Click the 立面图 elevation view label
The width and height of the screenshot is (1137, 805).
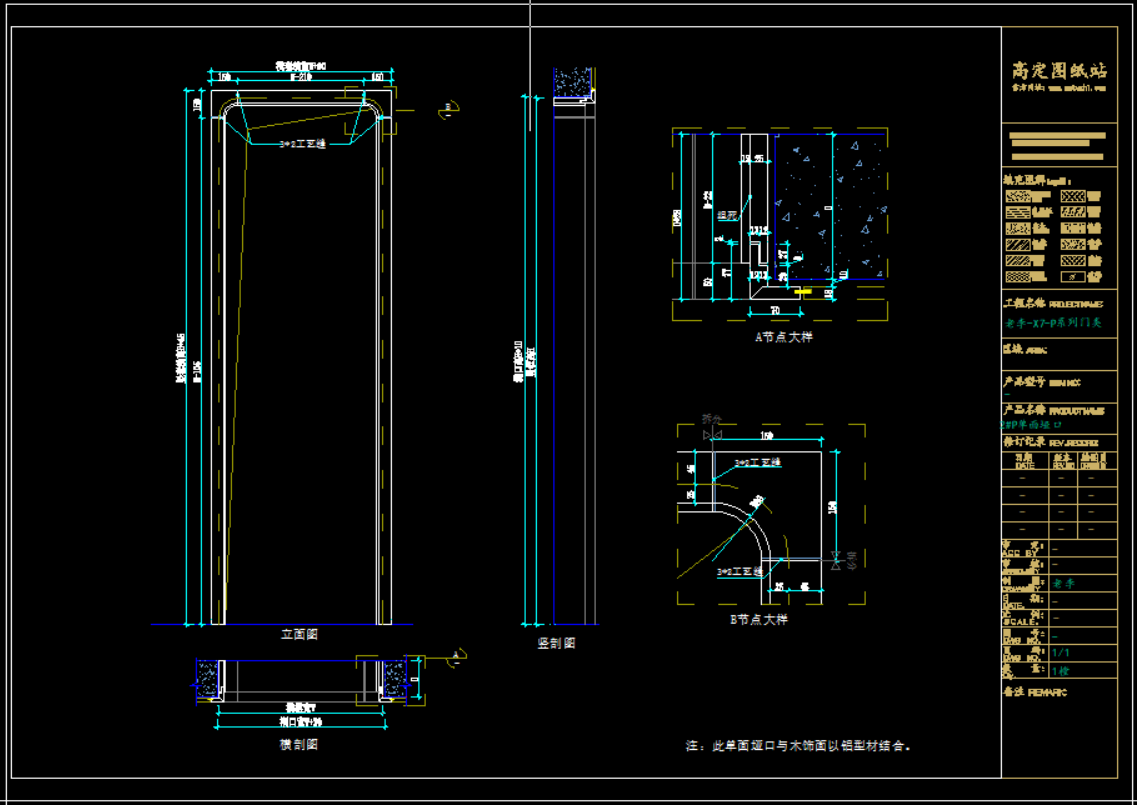tap(299, 634)
